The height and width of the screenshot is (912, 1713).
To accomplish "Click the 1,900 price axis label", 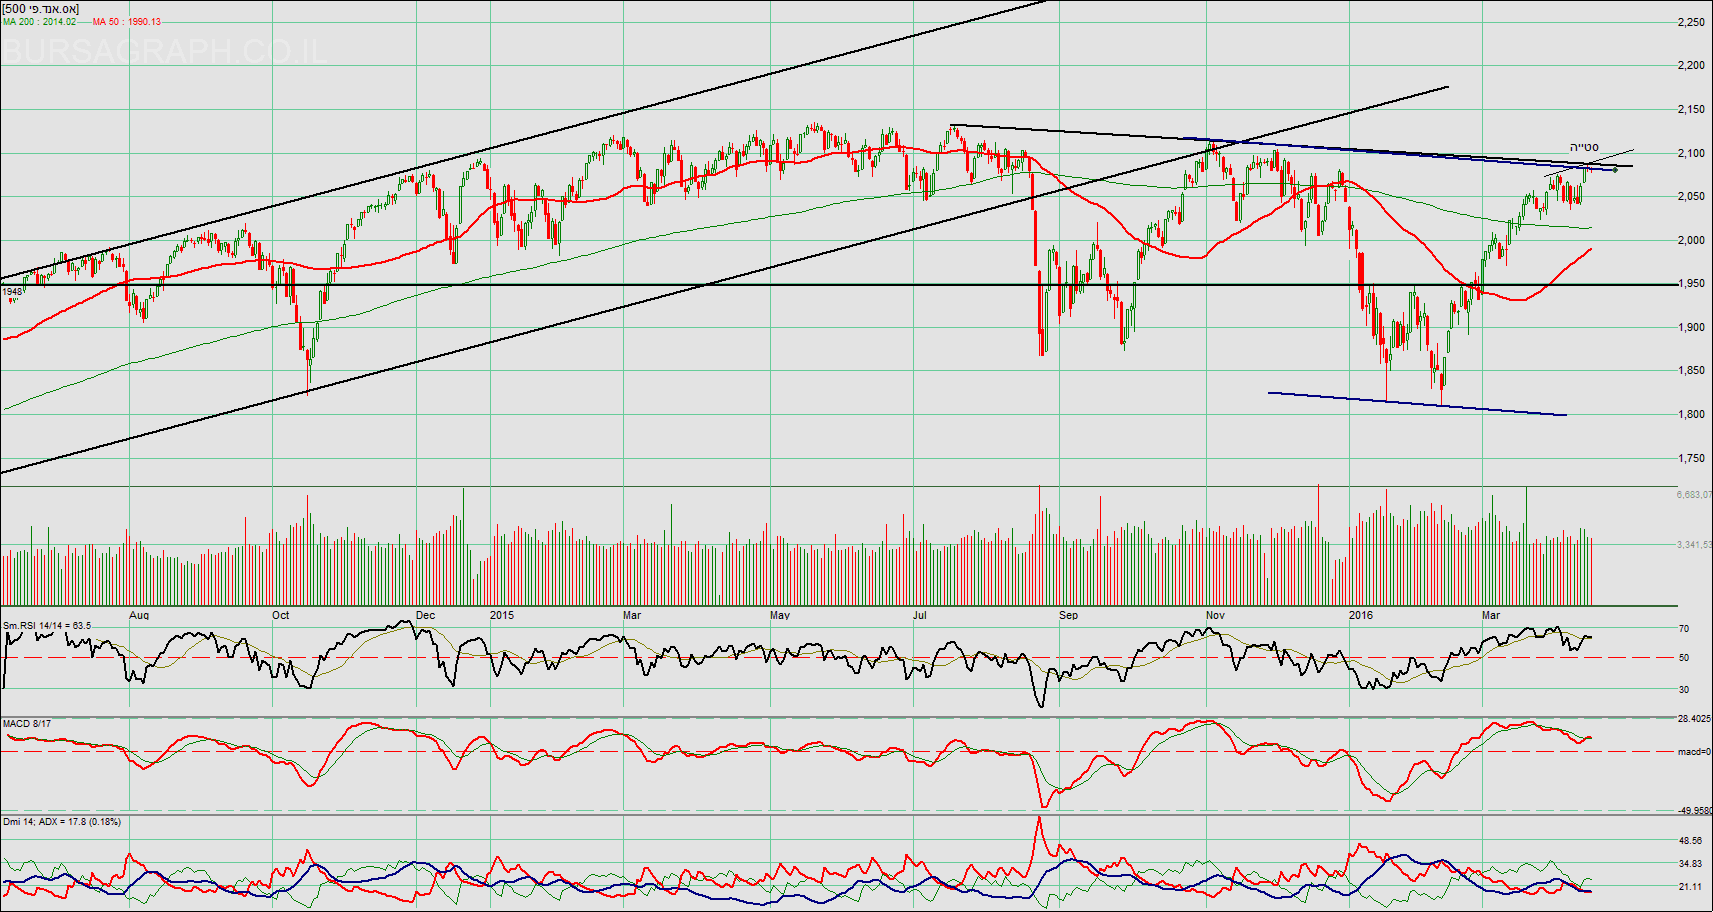I will pos(1691,328).
